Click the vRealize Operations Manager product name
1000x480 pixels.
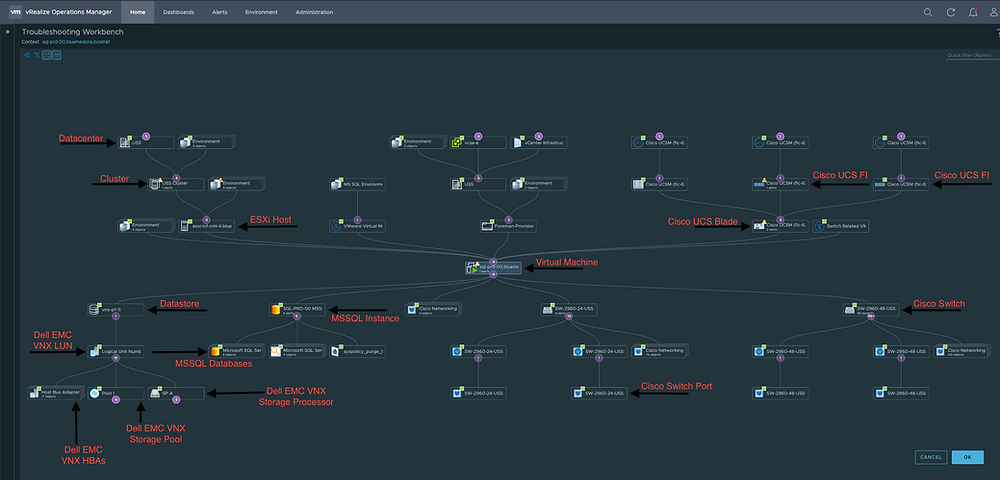coord(70,12)
